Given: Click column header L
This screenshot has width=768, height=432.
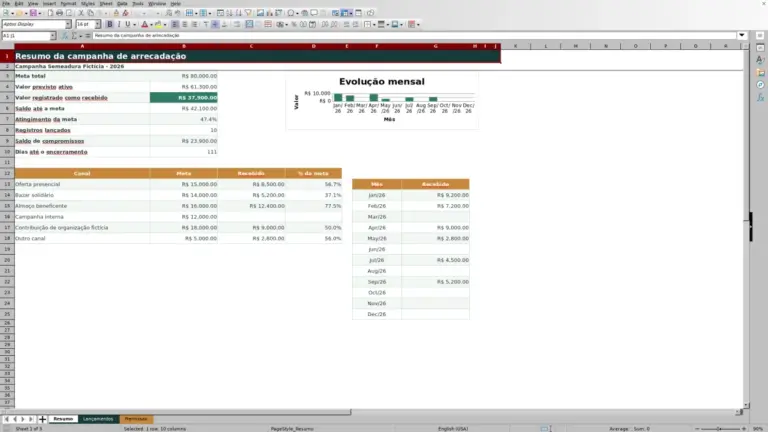Looking at the screenshot, I should (546, 46).
